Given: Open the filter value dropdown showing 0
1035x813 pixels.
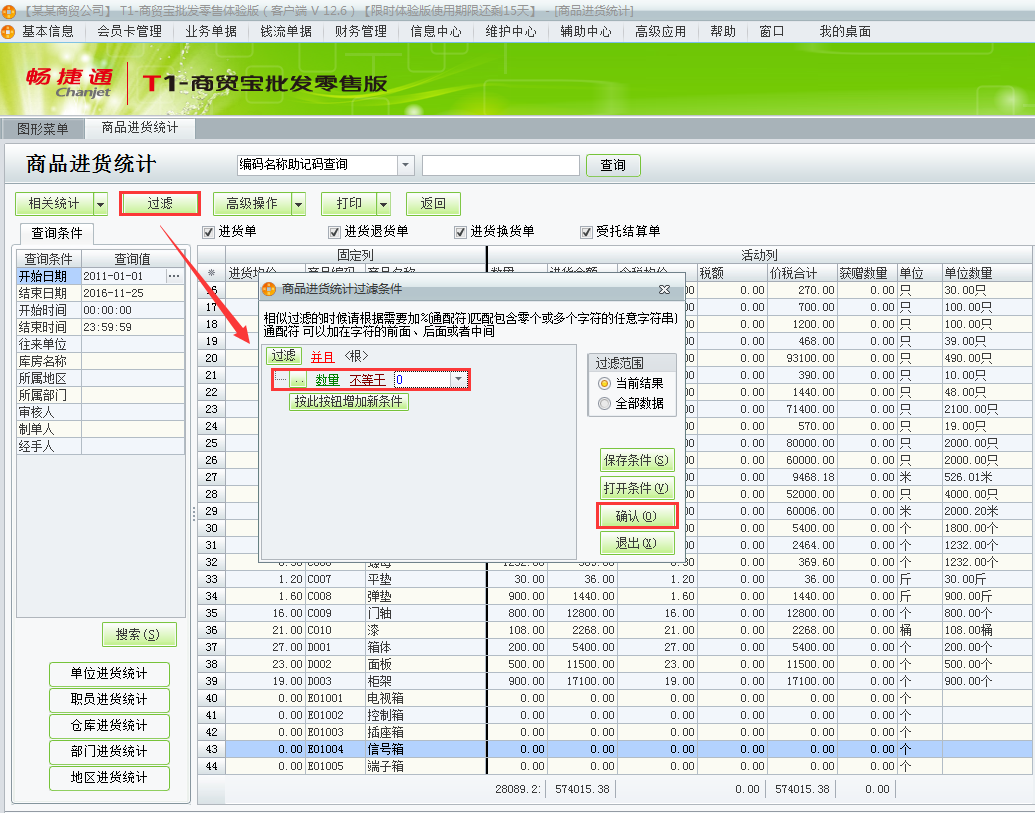Looking at the screenshot, I should pyautogui.click(x=457, y=381).
